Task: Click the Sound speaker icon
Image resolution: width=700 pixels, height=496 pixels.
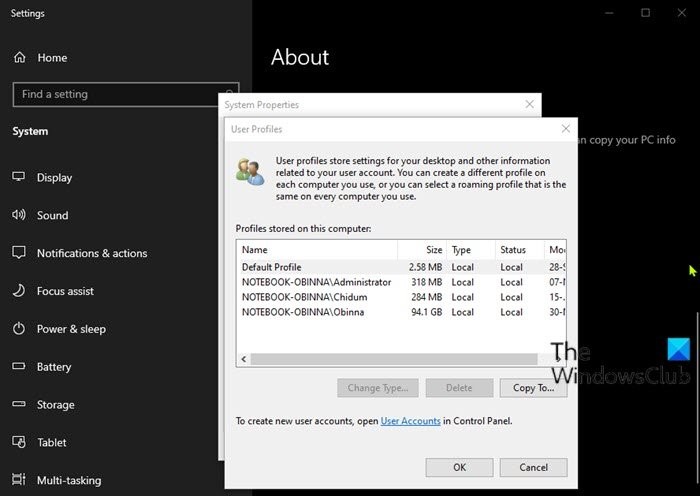Action: [x=19, y=215]
